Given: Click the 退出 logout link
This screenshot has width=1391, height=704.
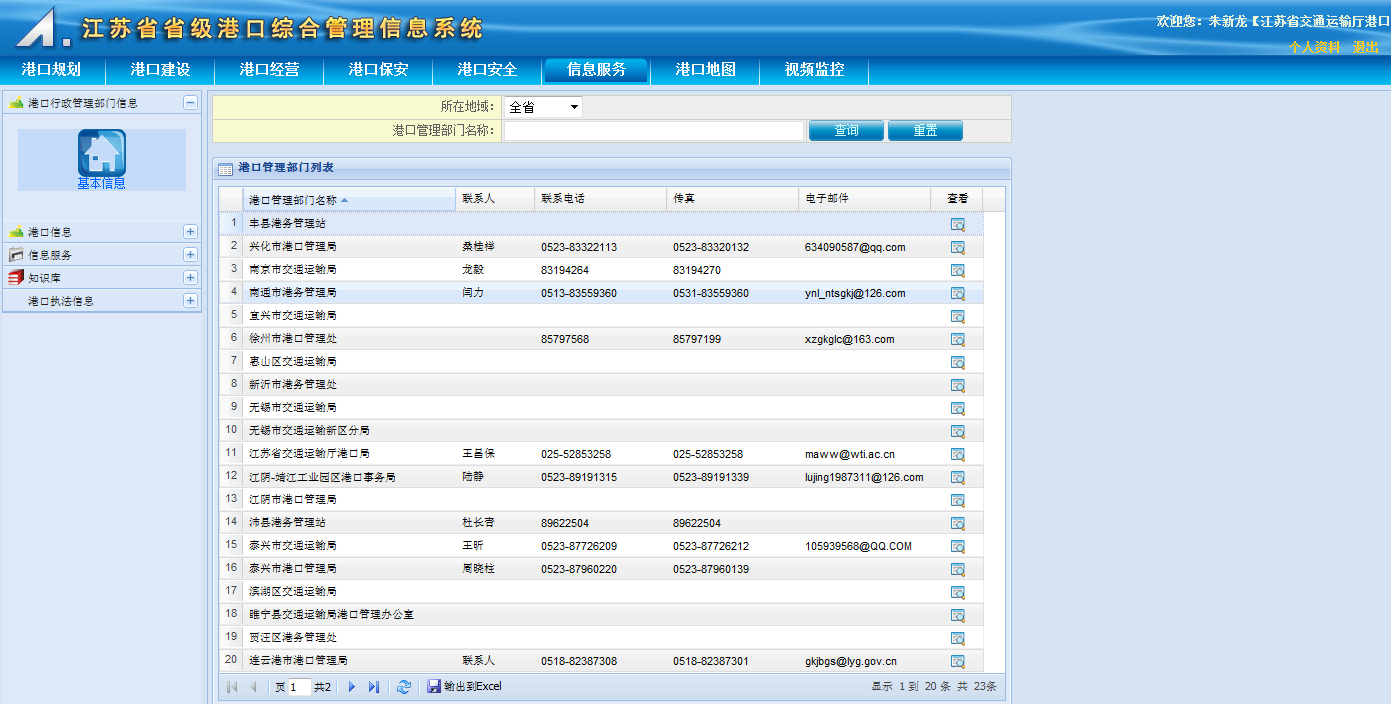Looking at the screenshot, I should click(x=1365, y=47).
